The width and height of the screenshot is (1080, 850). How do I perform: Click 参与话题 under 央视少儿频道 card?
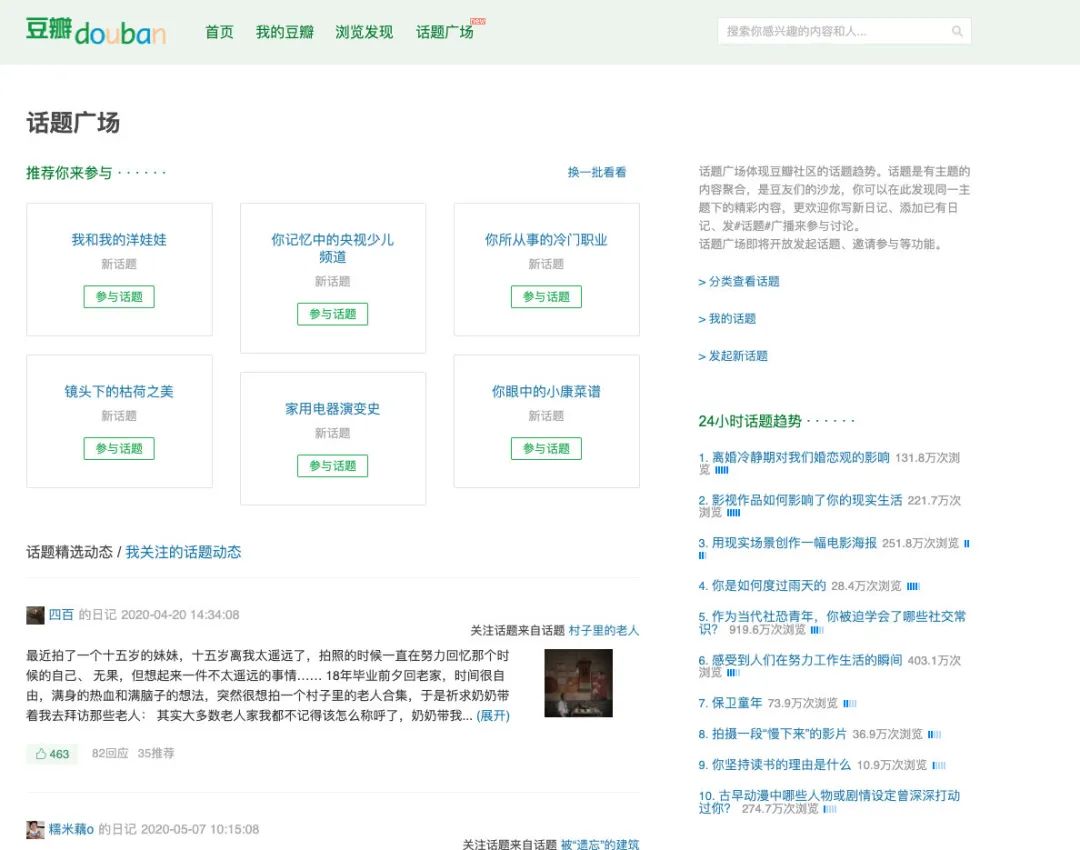(333, 314)
